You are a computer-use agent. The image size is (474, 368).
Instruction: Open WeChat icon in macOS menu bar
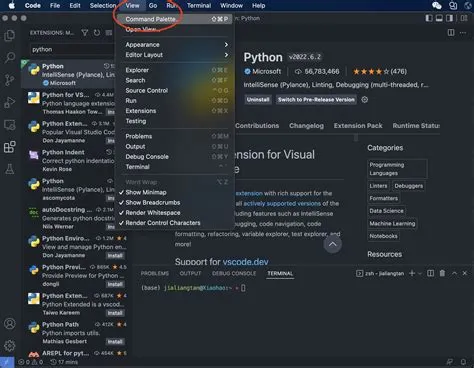click(x=437, y=5)
